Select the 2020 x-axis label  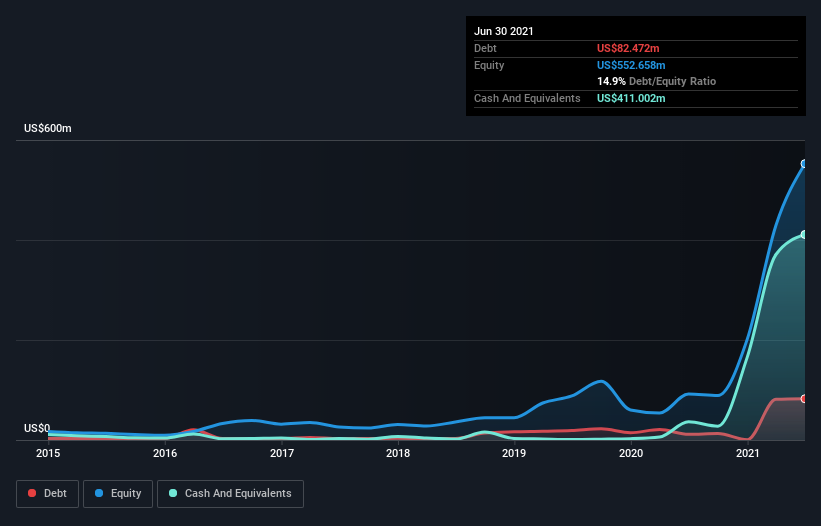pyautogui.click(x=631, y=453)
